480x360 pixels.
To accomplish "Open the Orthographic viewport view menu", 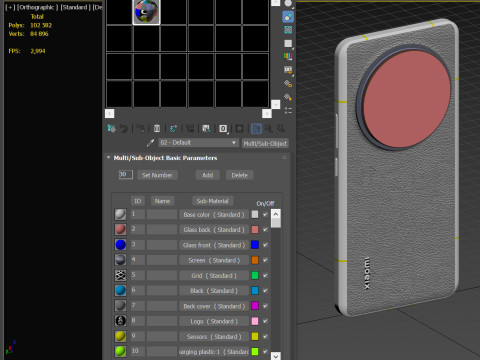I will click(x=37, y=7).
